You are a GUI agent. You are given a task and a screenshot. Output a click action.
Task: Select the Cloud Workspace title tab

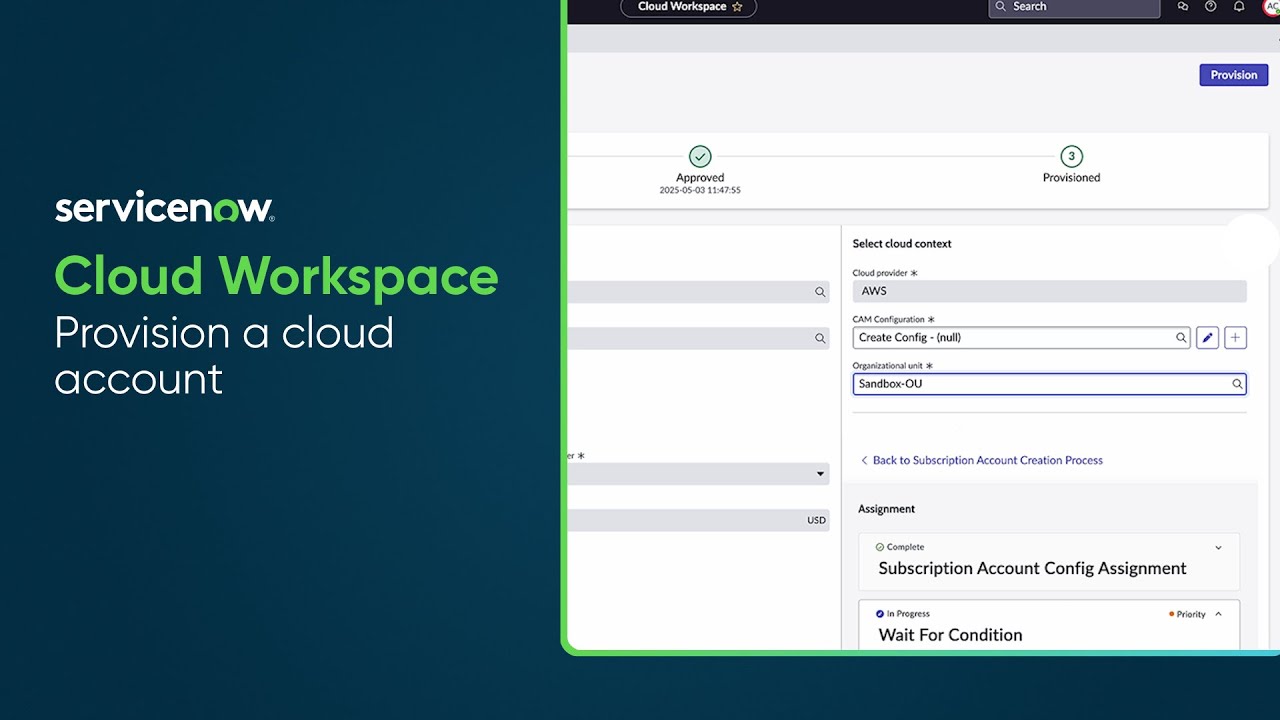(x=680, y=7)
